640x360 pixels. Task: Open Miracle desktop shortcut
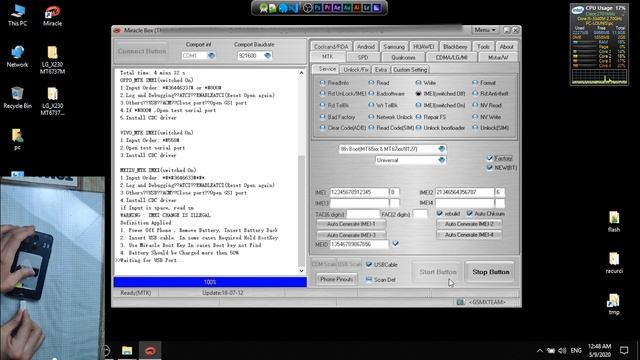(x=52, y=16)
